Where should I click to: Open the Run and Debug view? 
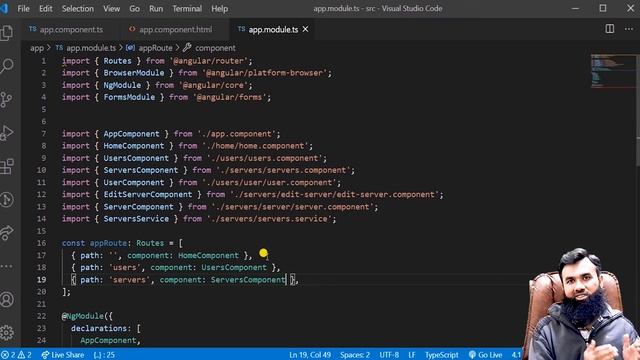(7, 133)
